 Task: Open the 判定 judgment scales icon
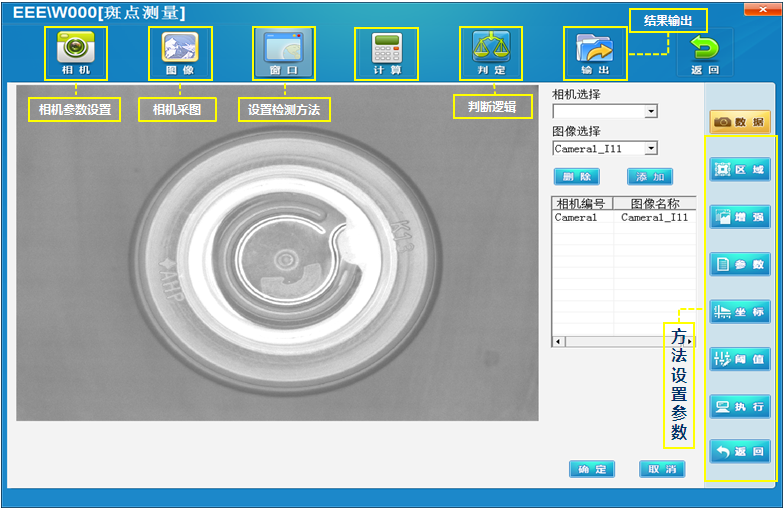491,54
